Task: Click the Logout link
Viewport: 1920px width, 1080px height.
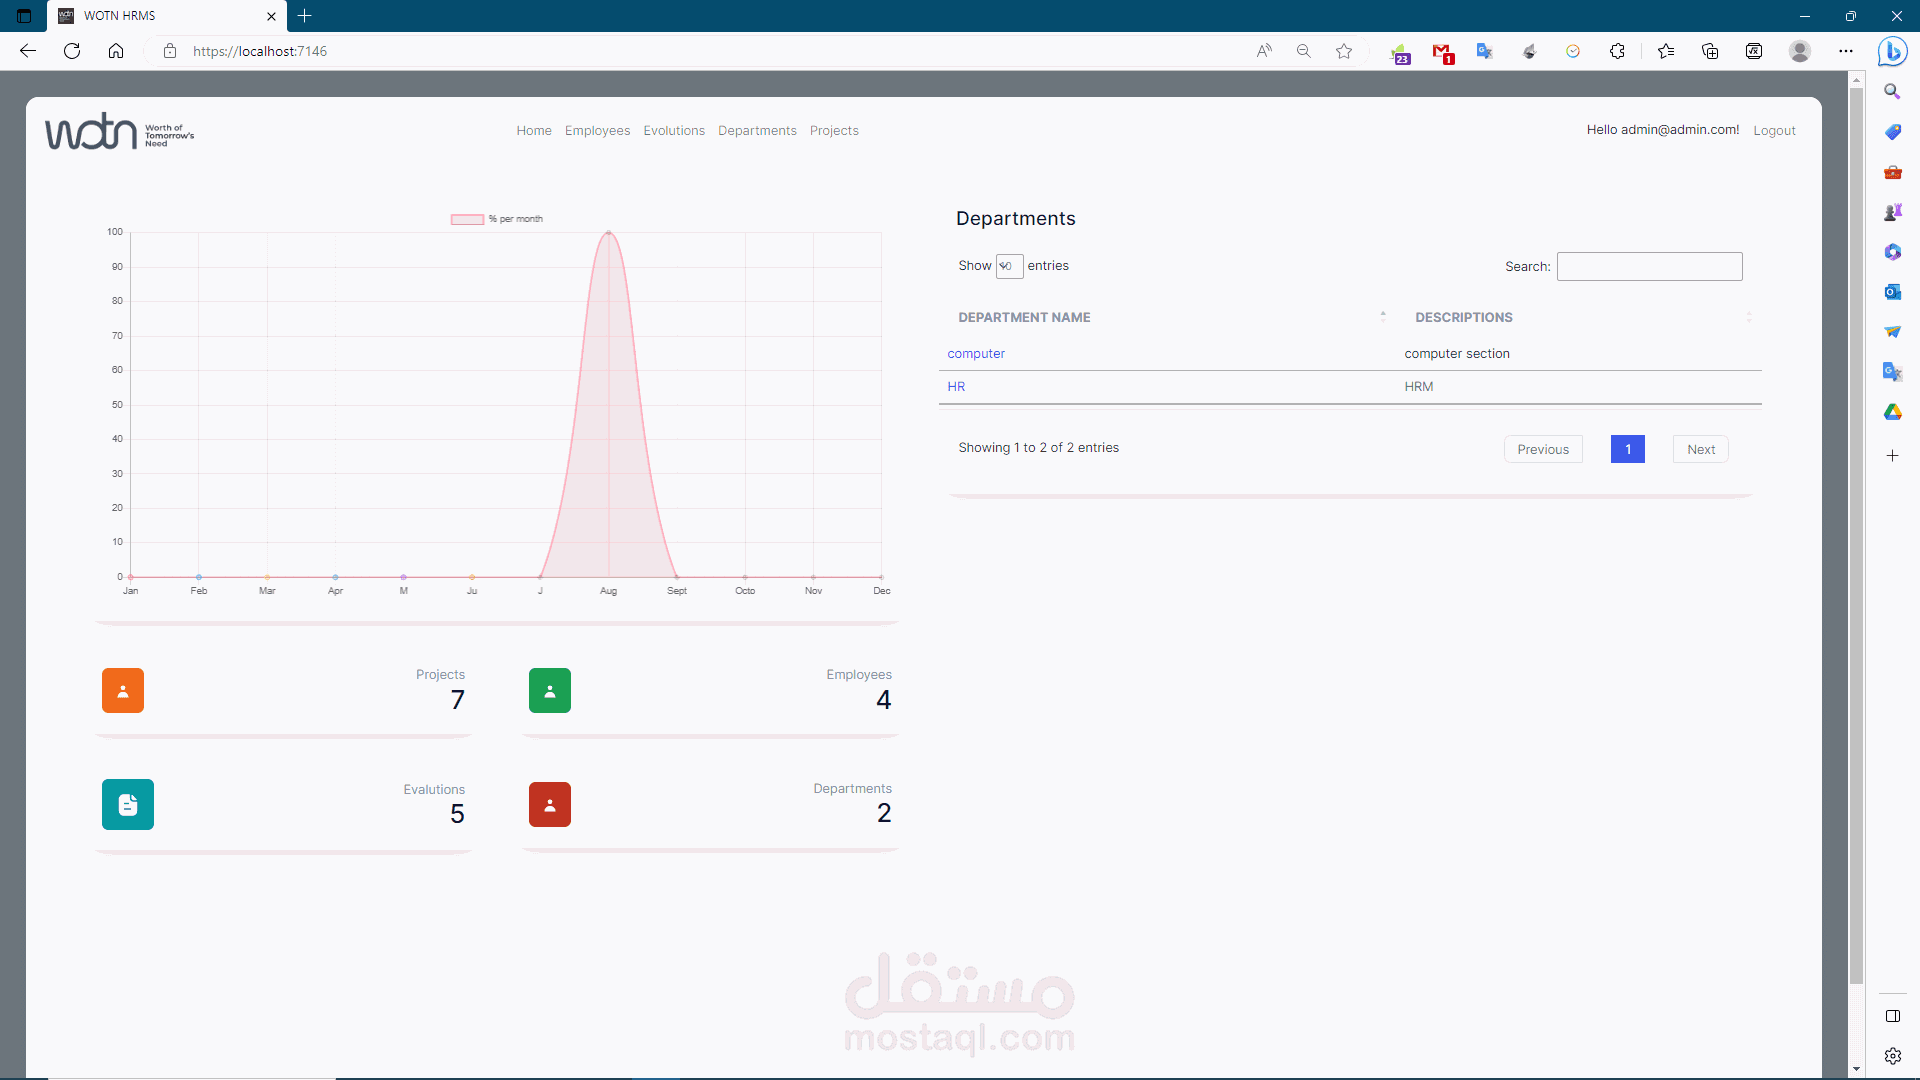Action: coord(1774,131)
